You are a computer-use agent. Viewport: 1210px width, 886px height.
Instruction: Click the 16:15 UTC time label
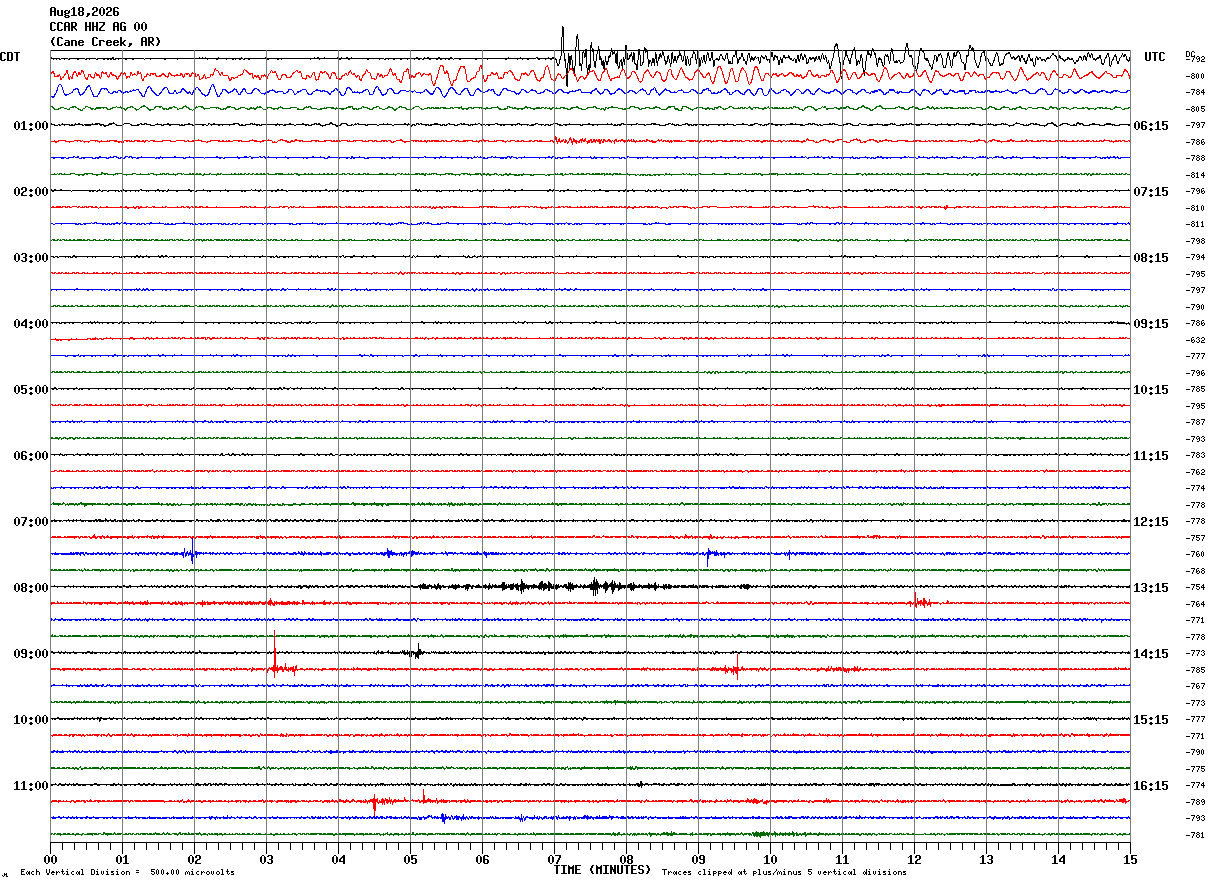click(x=1151, y=786)
